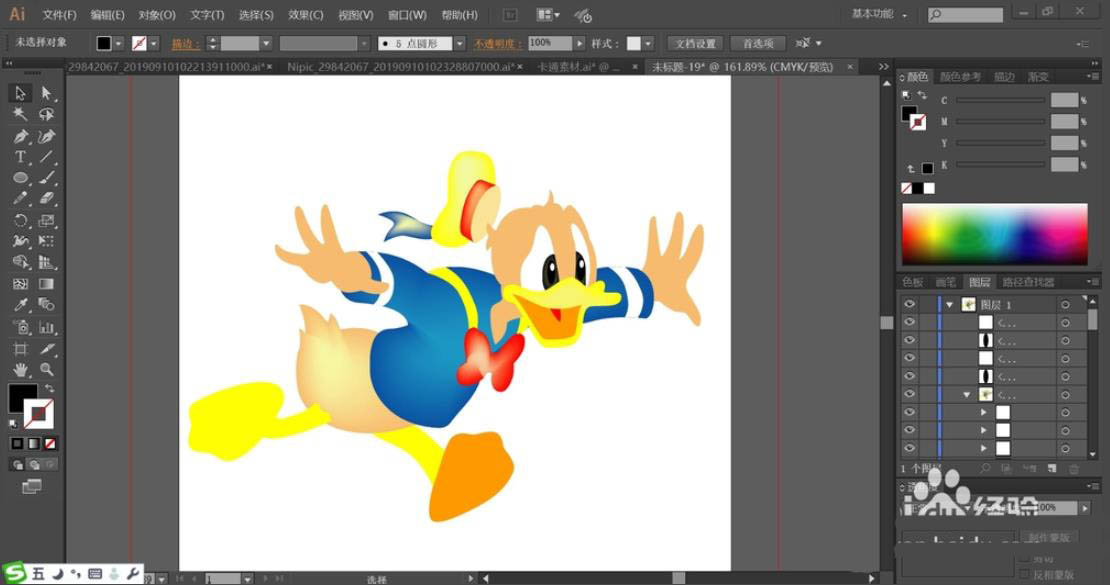Open the 效果(C) menu

[306, 15]
